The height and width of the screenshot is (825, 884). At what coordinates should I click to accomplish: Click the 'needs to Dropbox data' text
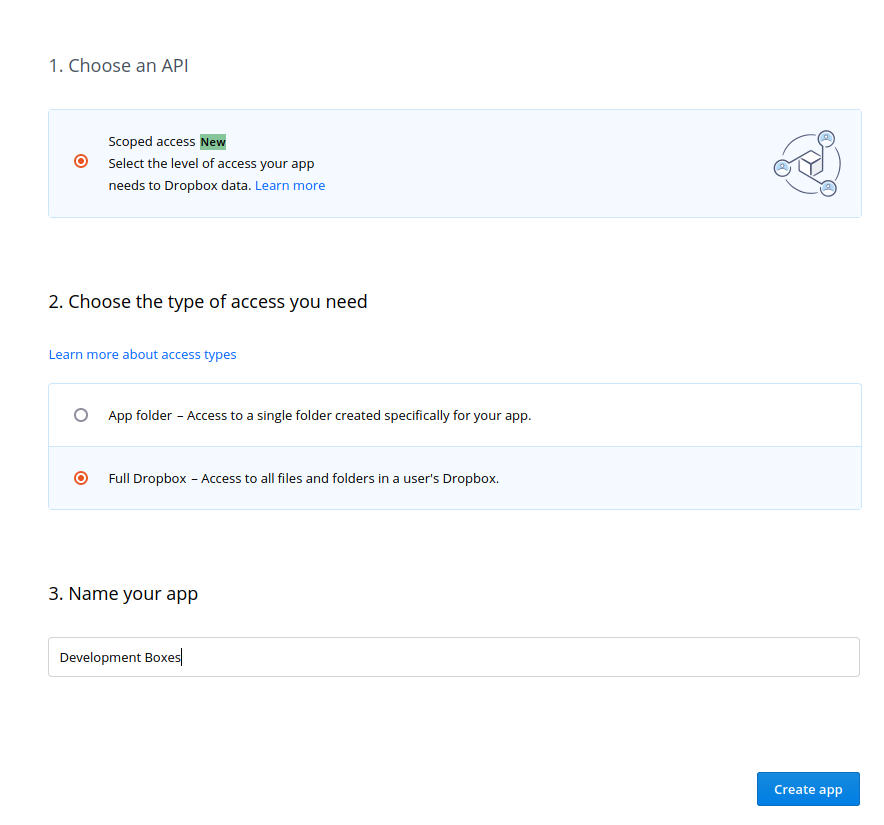[180, 185]
